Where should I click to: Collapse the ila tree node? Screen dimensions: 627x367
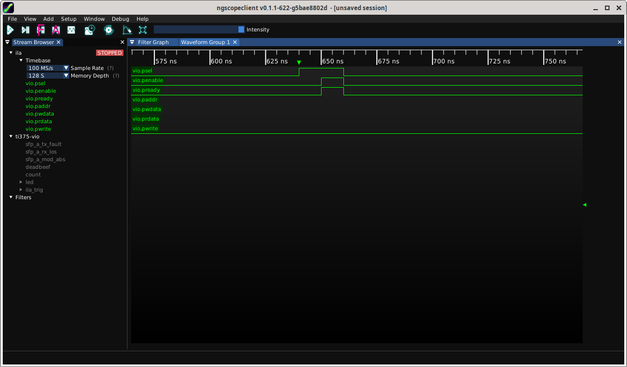coord(11,53)
